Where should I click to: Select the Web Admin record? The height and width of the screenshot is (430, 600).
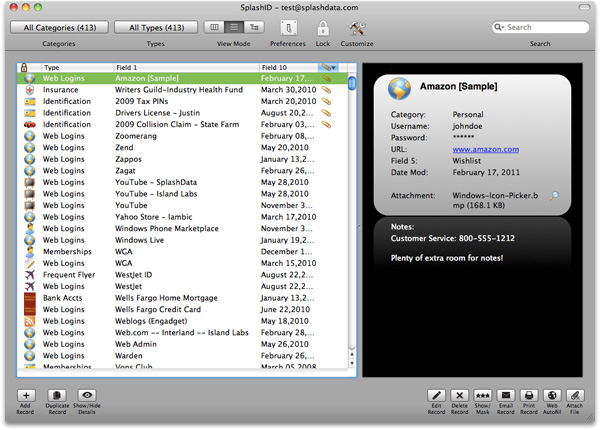[183, 344]
